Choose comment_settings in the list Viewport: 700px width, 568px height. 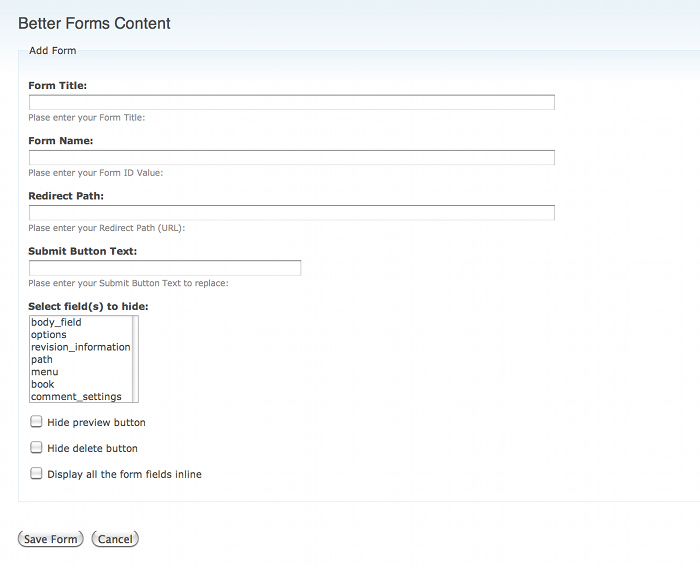76,397
